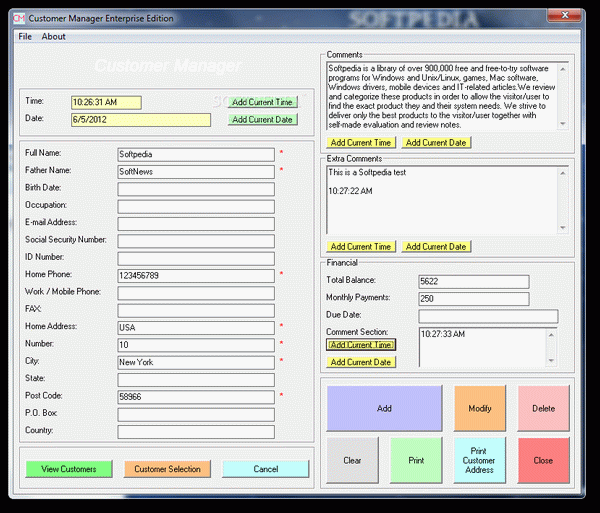Click the Birth Date input field
600x513 pixels.
(196, 189)
